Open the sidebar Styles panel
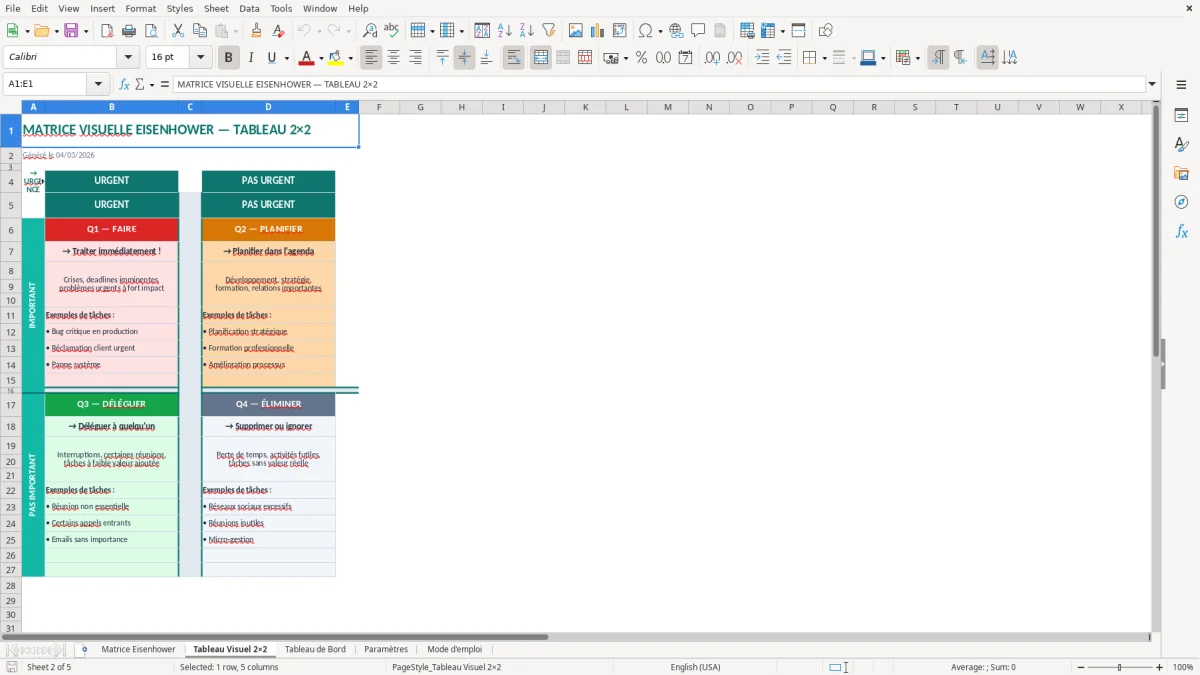This screenshot has width=1200, height=675. point(1181,144)
